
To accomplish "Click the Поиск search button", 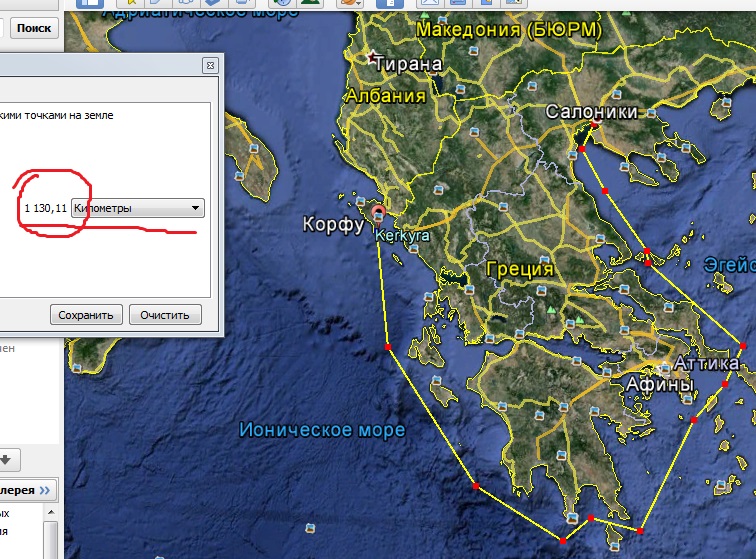I will coord(32,29).
